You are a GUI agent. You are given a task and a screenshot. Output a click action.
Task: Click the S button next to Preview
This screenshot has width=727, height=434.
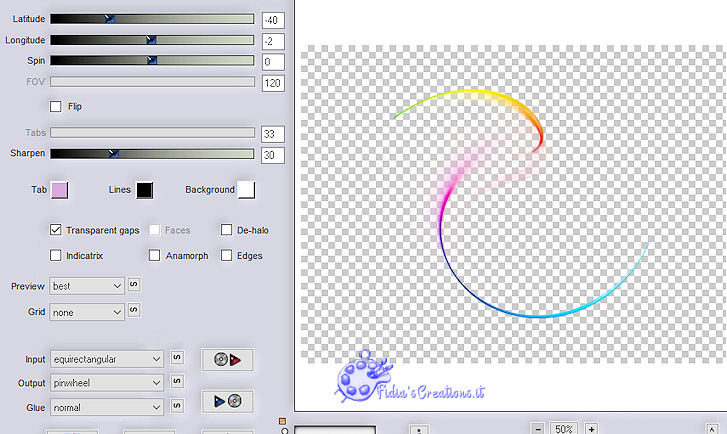click(x=133, y=285)
